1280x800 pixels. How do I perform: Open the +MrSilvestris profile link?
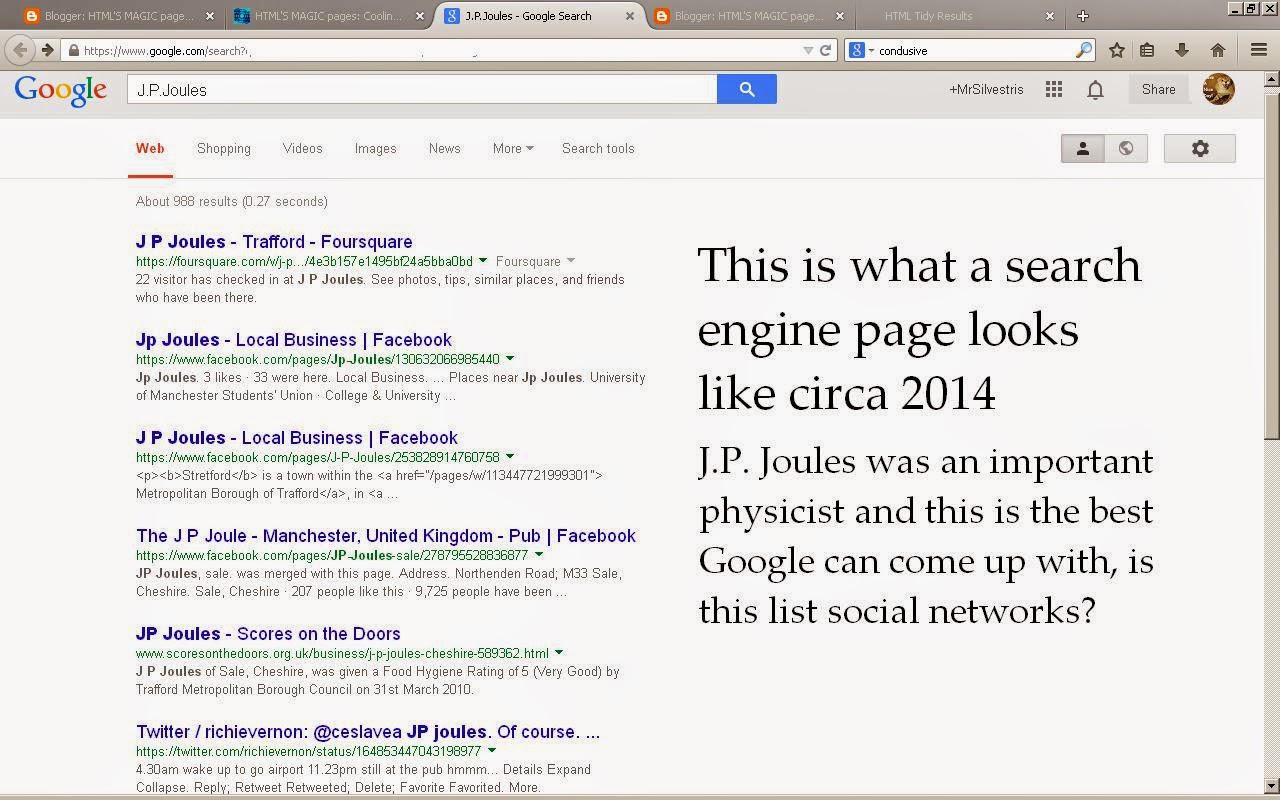pos(986,89)
